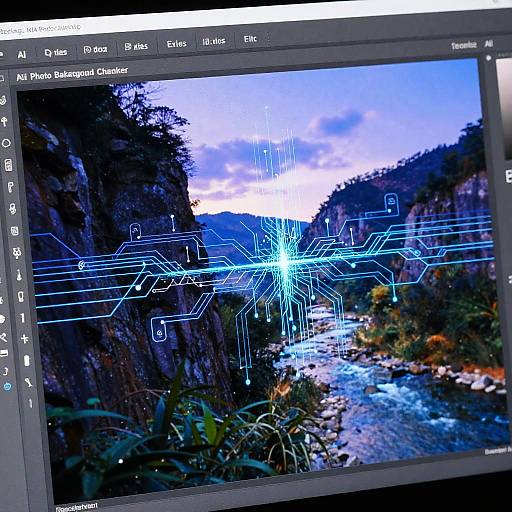The width and height of the screenshot is (512, 512).
Task: Pick a tone from the gradient swatch in right panel
Action: pos(504,110)
